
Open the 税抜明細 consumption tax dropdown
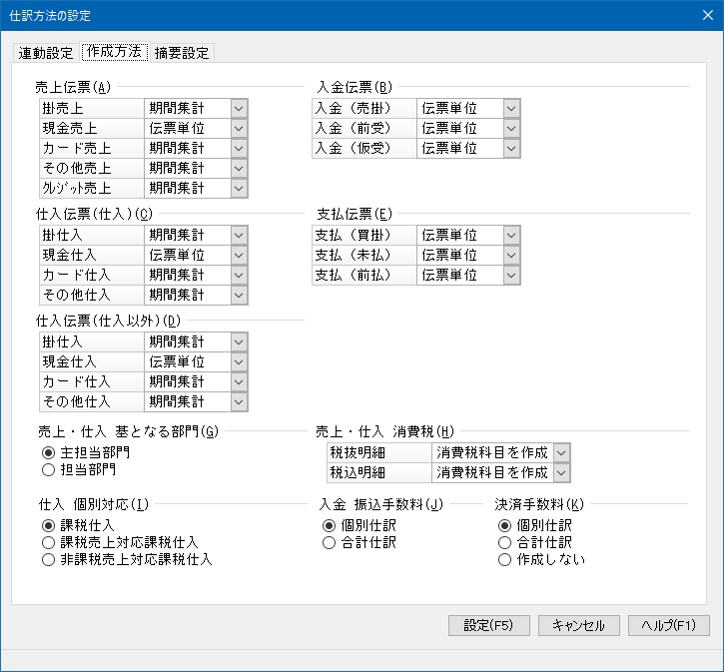561,452
